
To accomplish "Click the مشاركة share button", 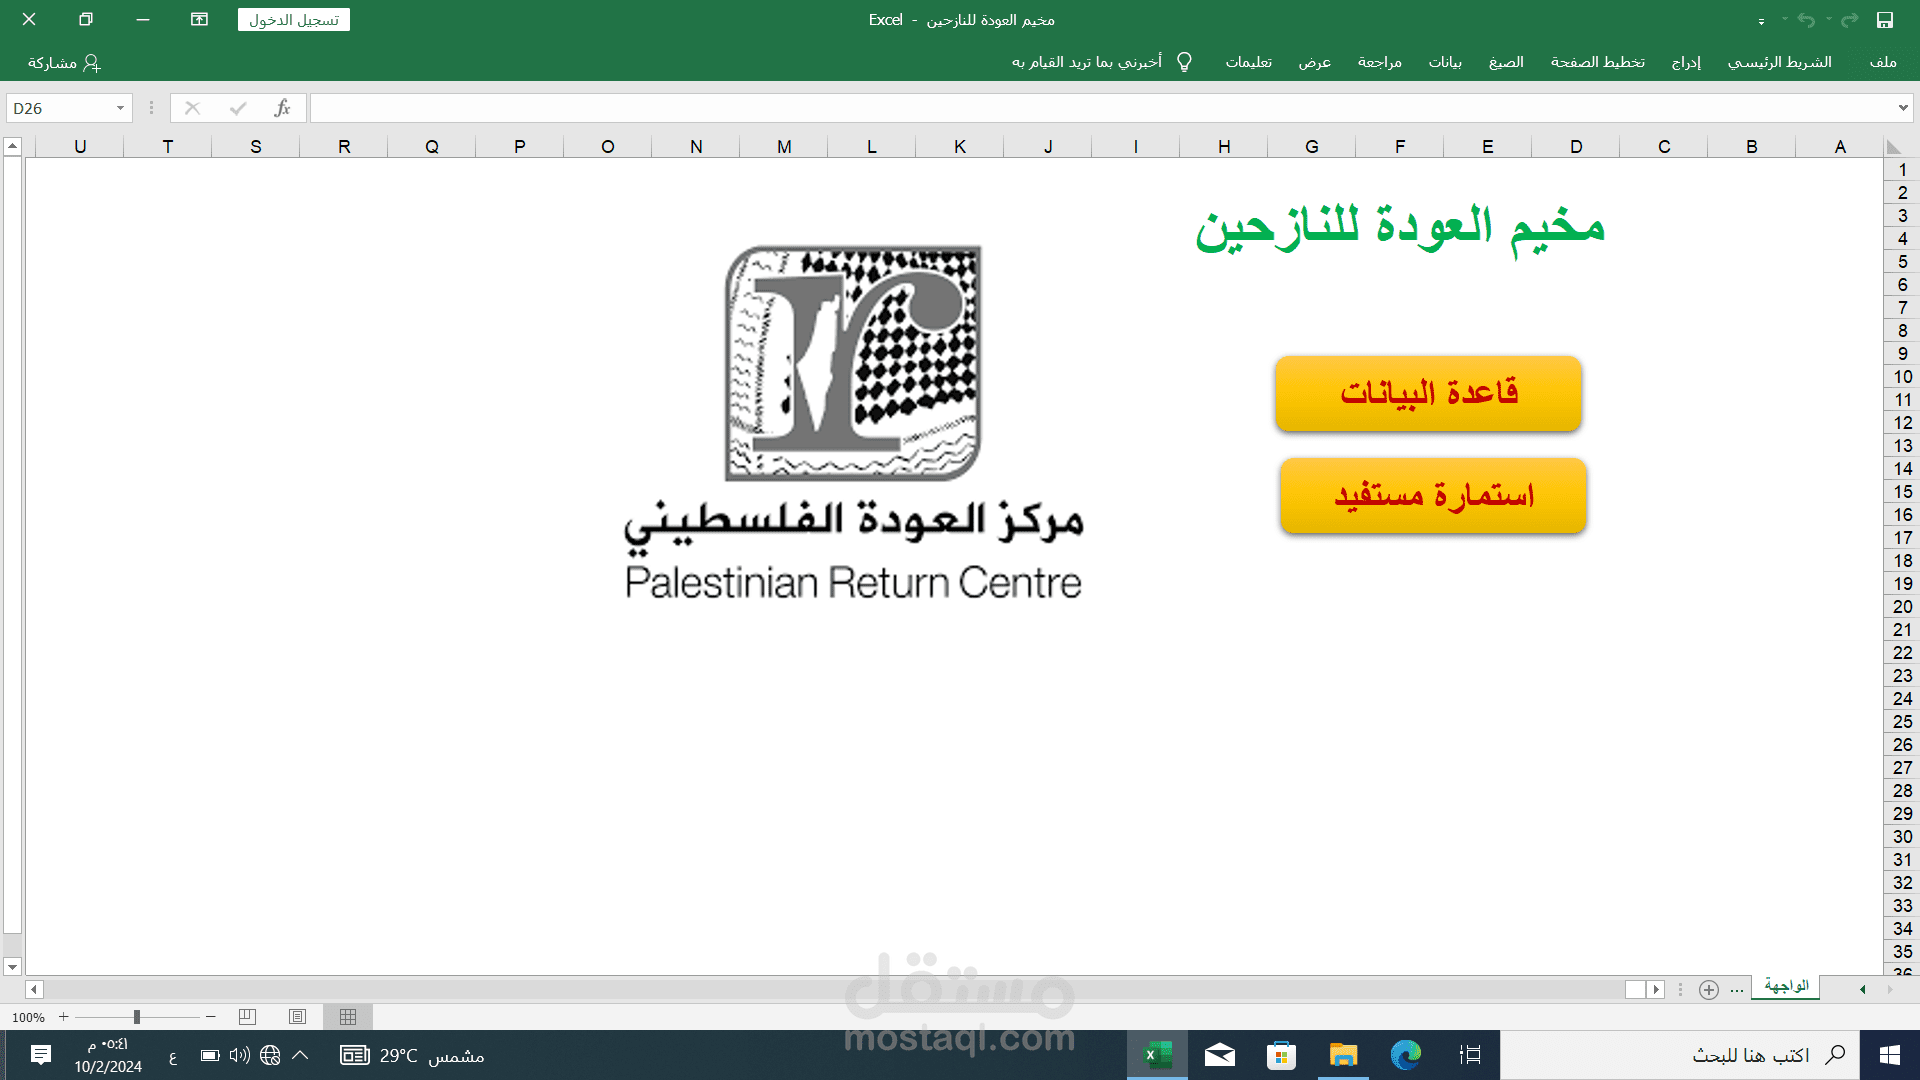I will pyautogui.click(x=64, y=62).
